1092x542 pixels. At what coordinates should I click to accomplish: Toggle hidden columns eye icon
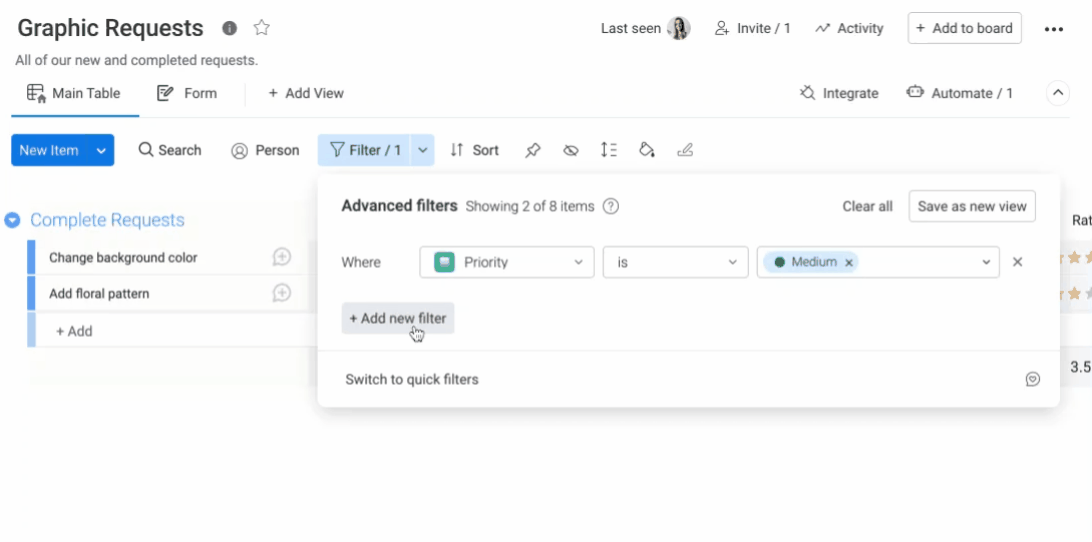(x=570, y=150)
